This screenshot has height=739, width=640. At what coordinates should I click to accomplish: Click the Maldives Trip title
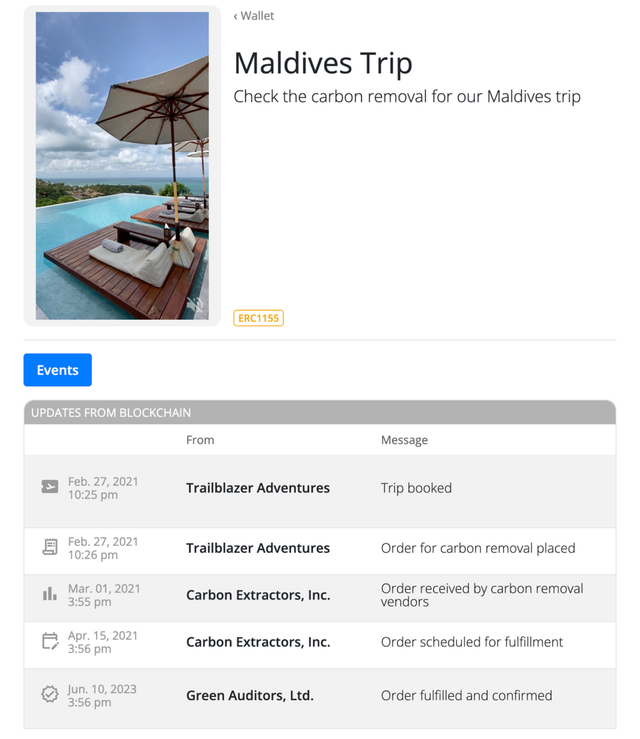(323, 64)
